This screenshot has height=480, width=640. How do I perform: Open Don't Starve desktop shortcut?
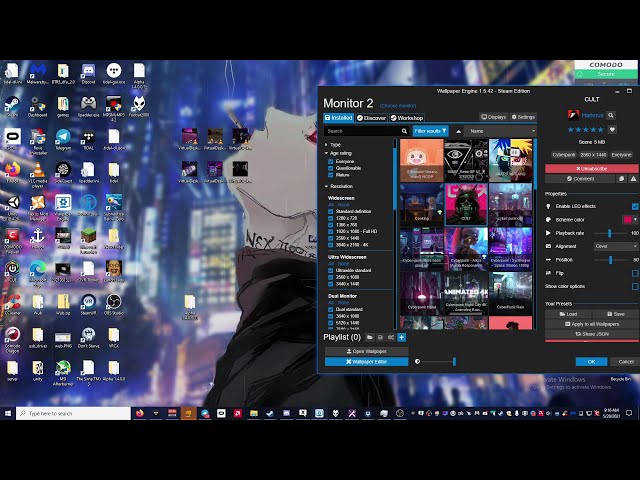pyautogui.click(x=88, y=338)
